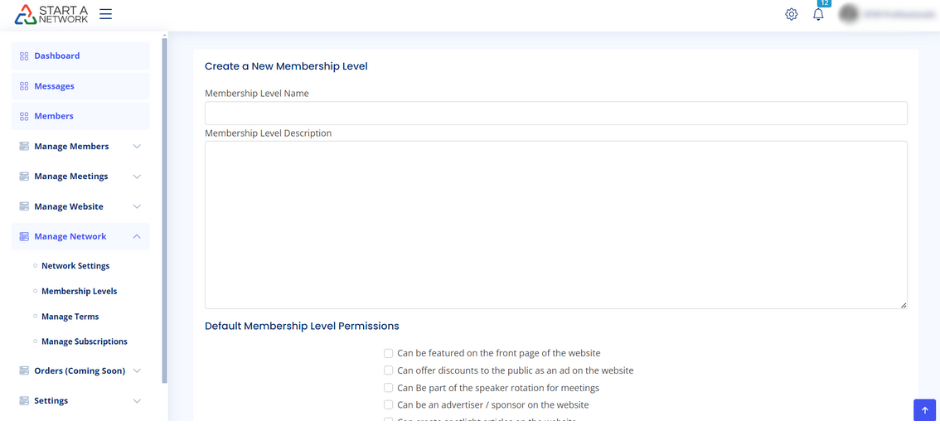Click the Start A Network logo
940x424 pixels.
(x=52, y=14)
